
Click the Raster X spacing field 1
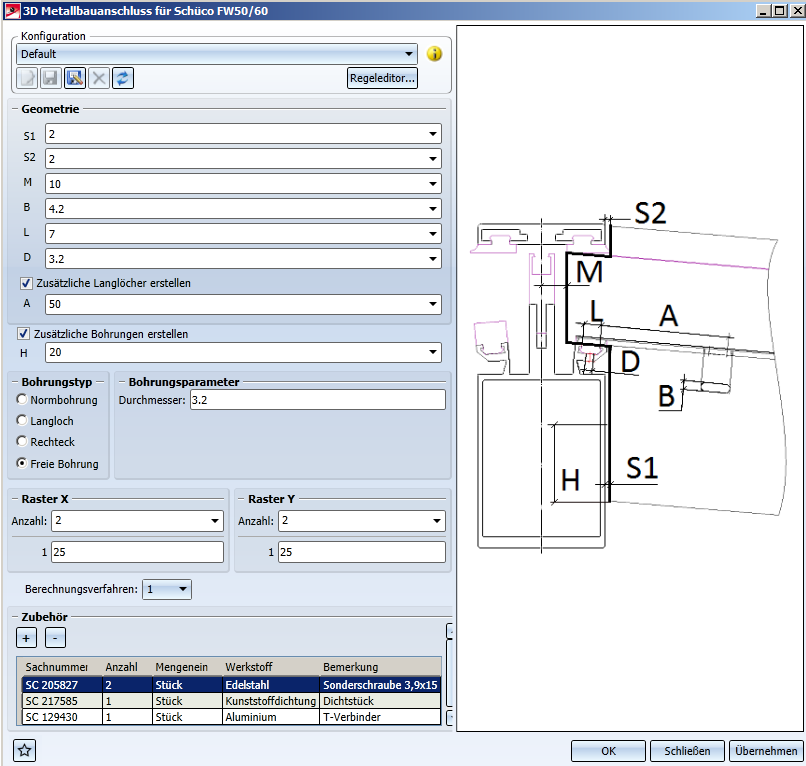click(x=137, y=552)
